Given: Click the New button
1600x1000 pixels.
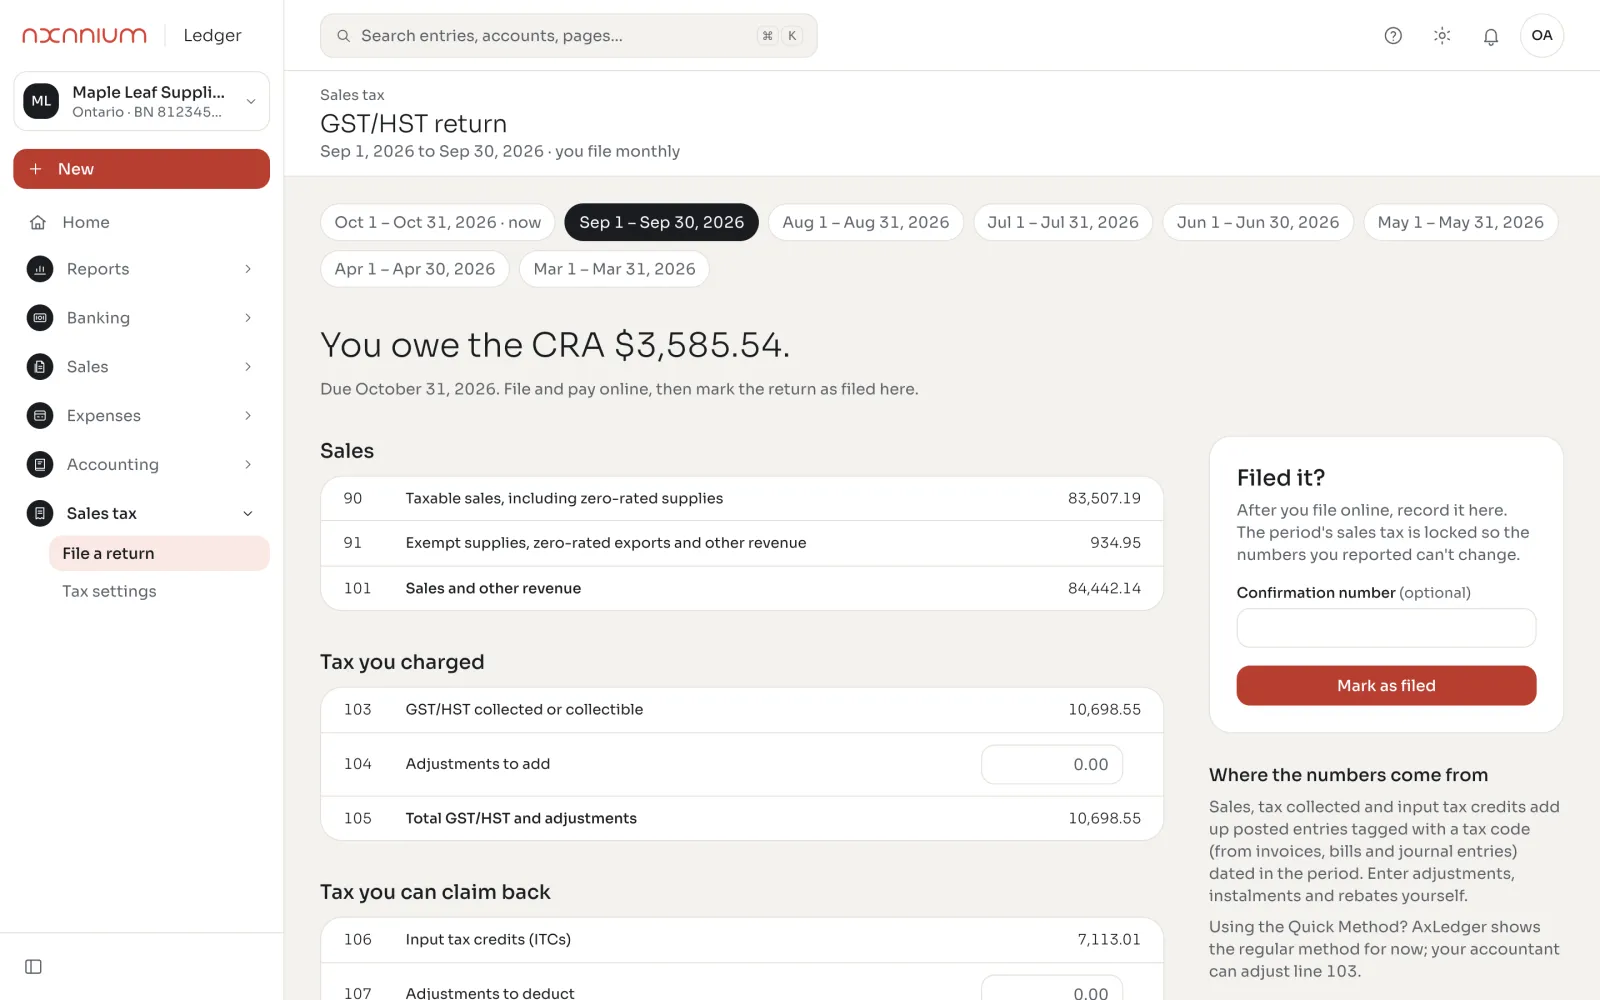Looking at the screenshot, I should (142, 169).
